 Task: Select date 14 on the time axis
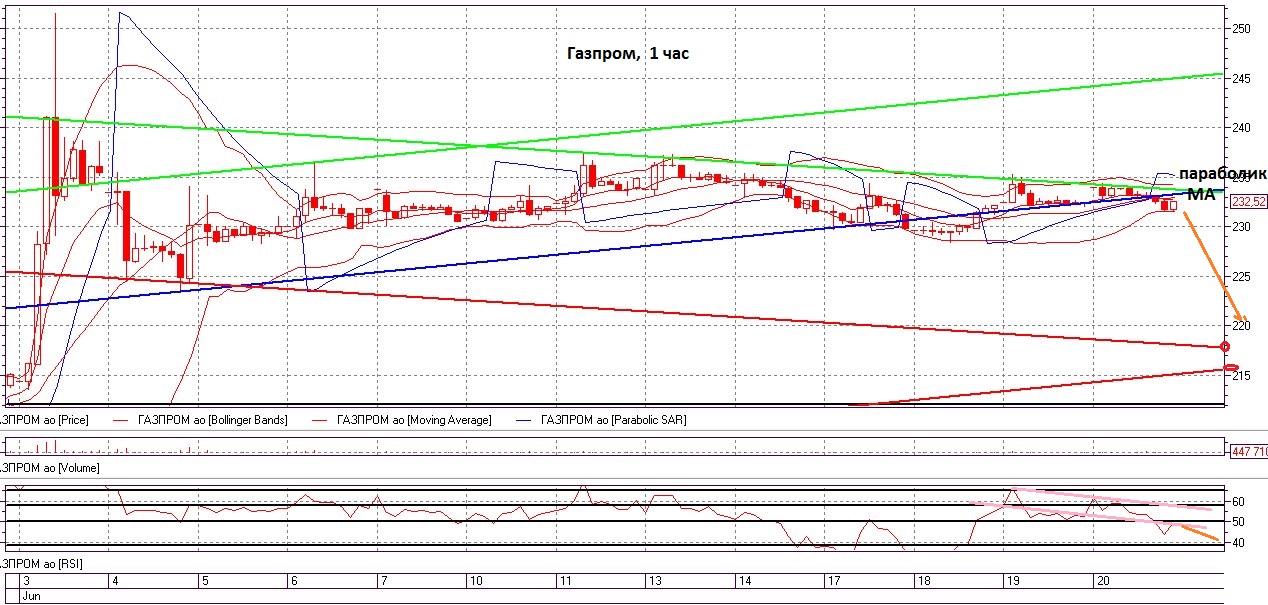coord(745,580)
